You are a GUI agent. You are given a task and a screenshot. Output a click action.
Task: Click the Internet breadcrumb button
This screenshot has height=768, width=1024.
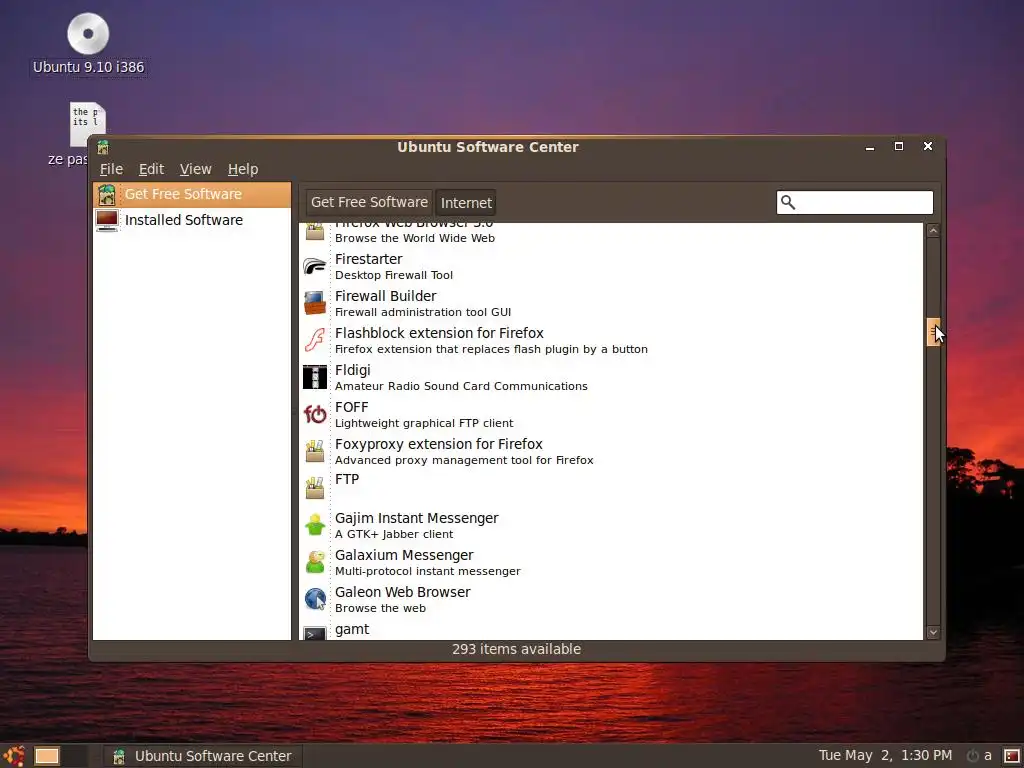click(x=466, y=203)
